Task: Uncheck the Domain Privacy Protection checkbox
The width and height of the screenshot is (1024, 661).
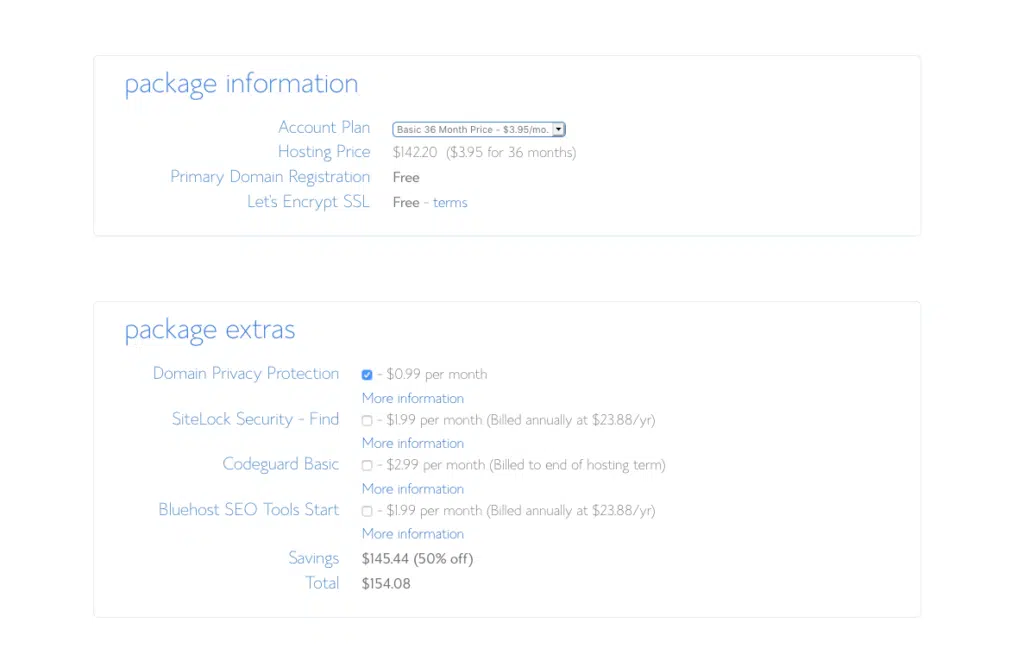Action: click(367, 375)
